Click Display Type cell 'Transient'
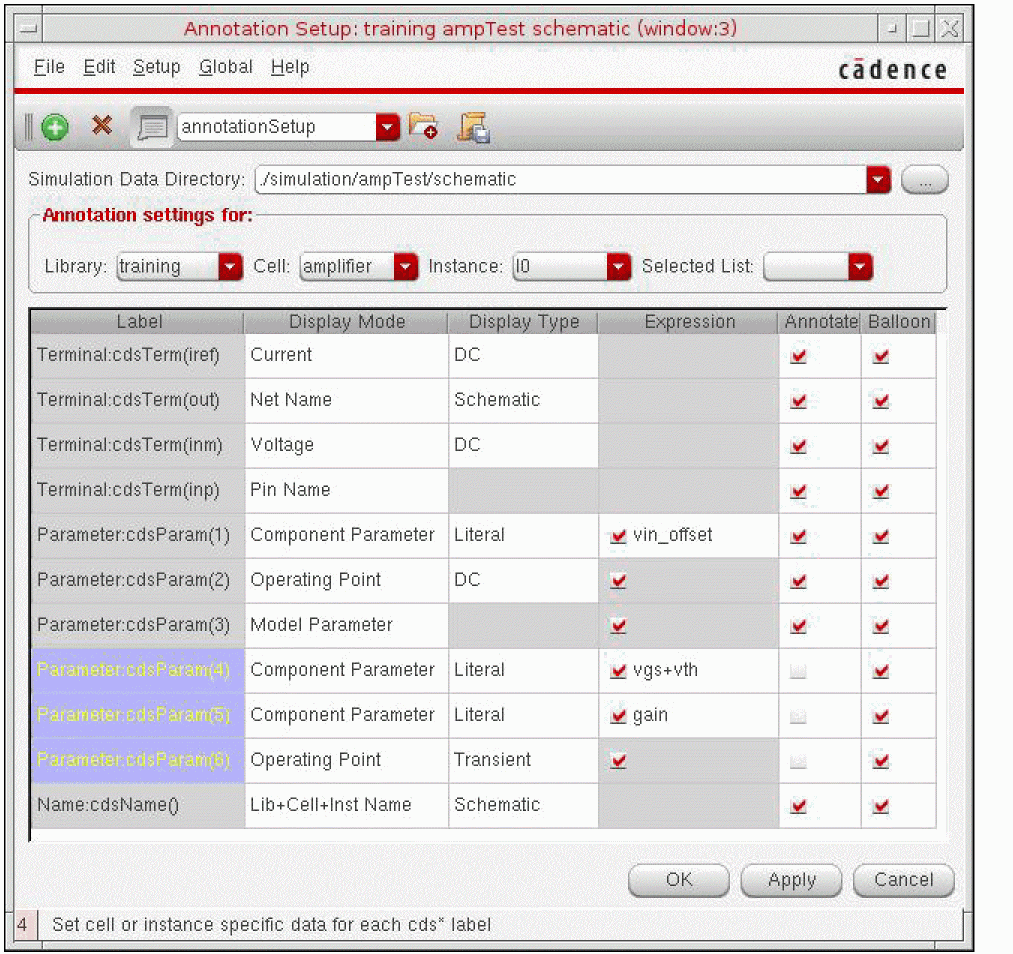The width and height of the screenshot is (1013, 954). (x=523, y=761)
